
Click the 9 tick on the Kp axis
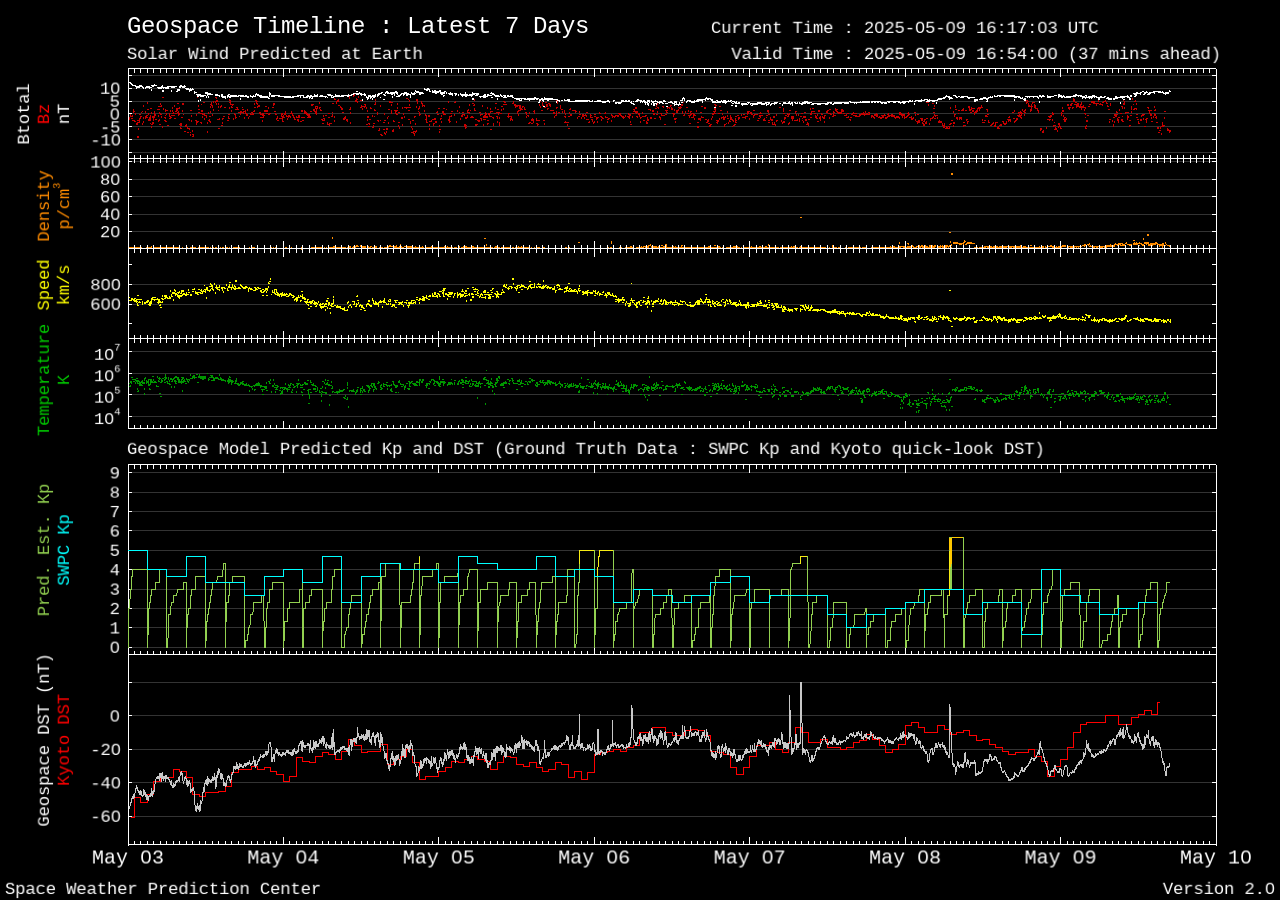115,473
